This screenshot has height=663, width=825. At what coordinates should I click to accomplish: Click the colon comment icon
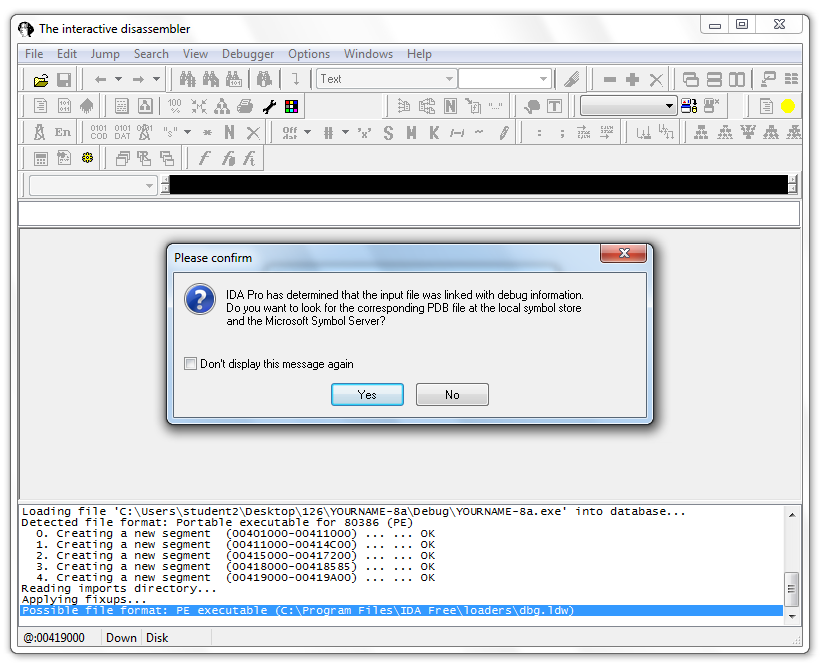coord(539,133)
